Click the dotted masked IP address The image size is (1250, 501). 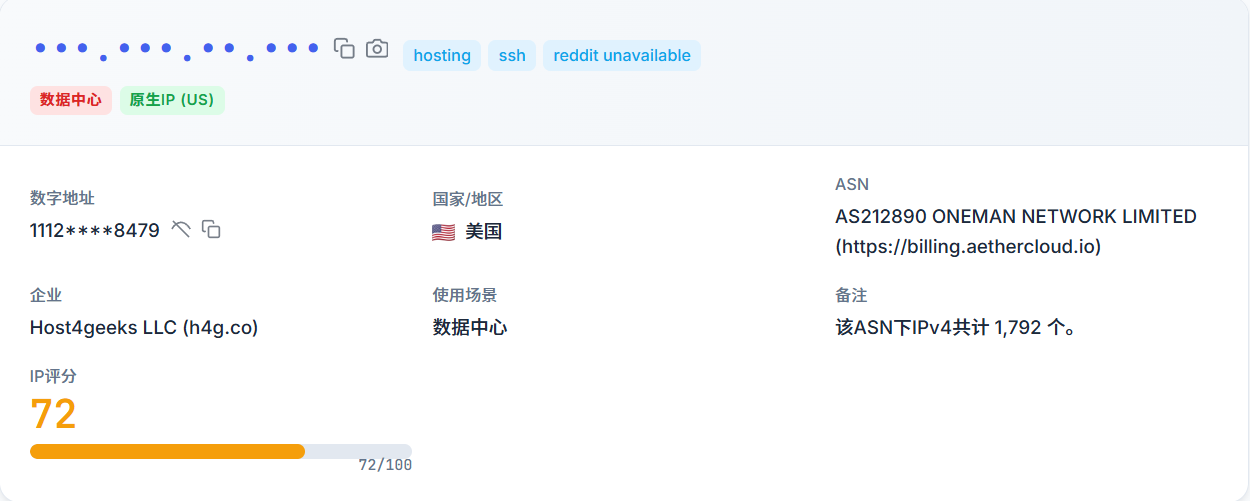click(x=176, y=48)
